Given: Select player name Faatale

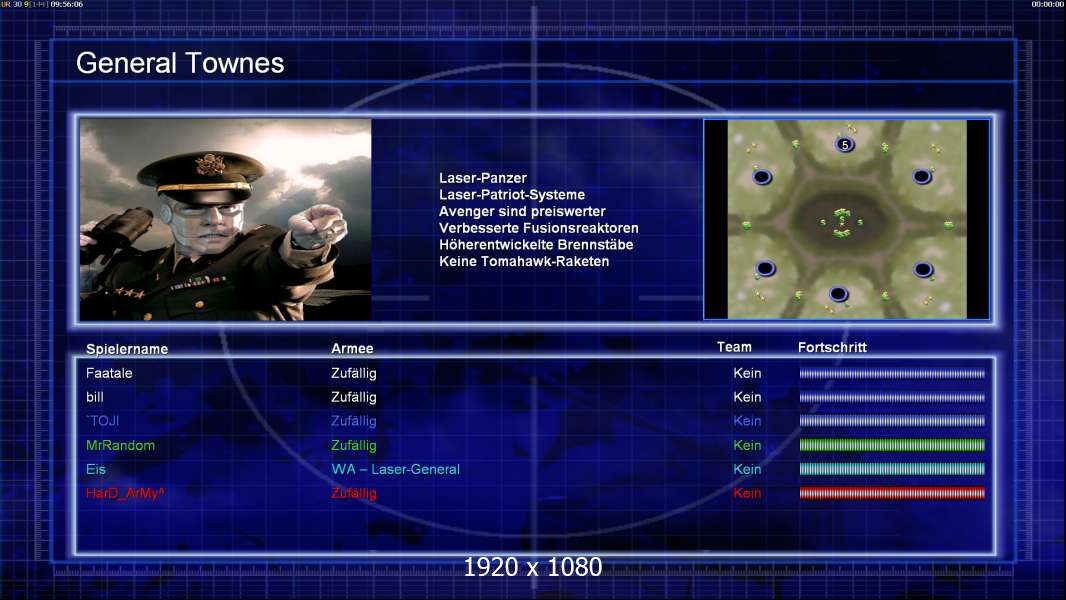Looking at the screenshot, I should (109, 373).
